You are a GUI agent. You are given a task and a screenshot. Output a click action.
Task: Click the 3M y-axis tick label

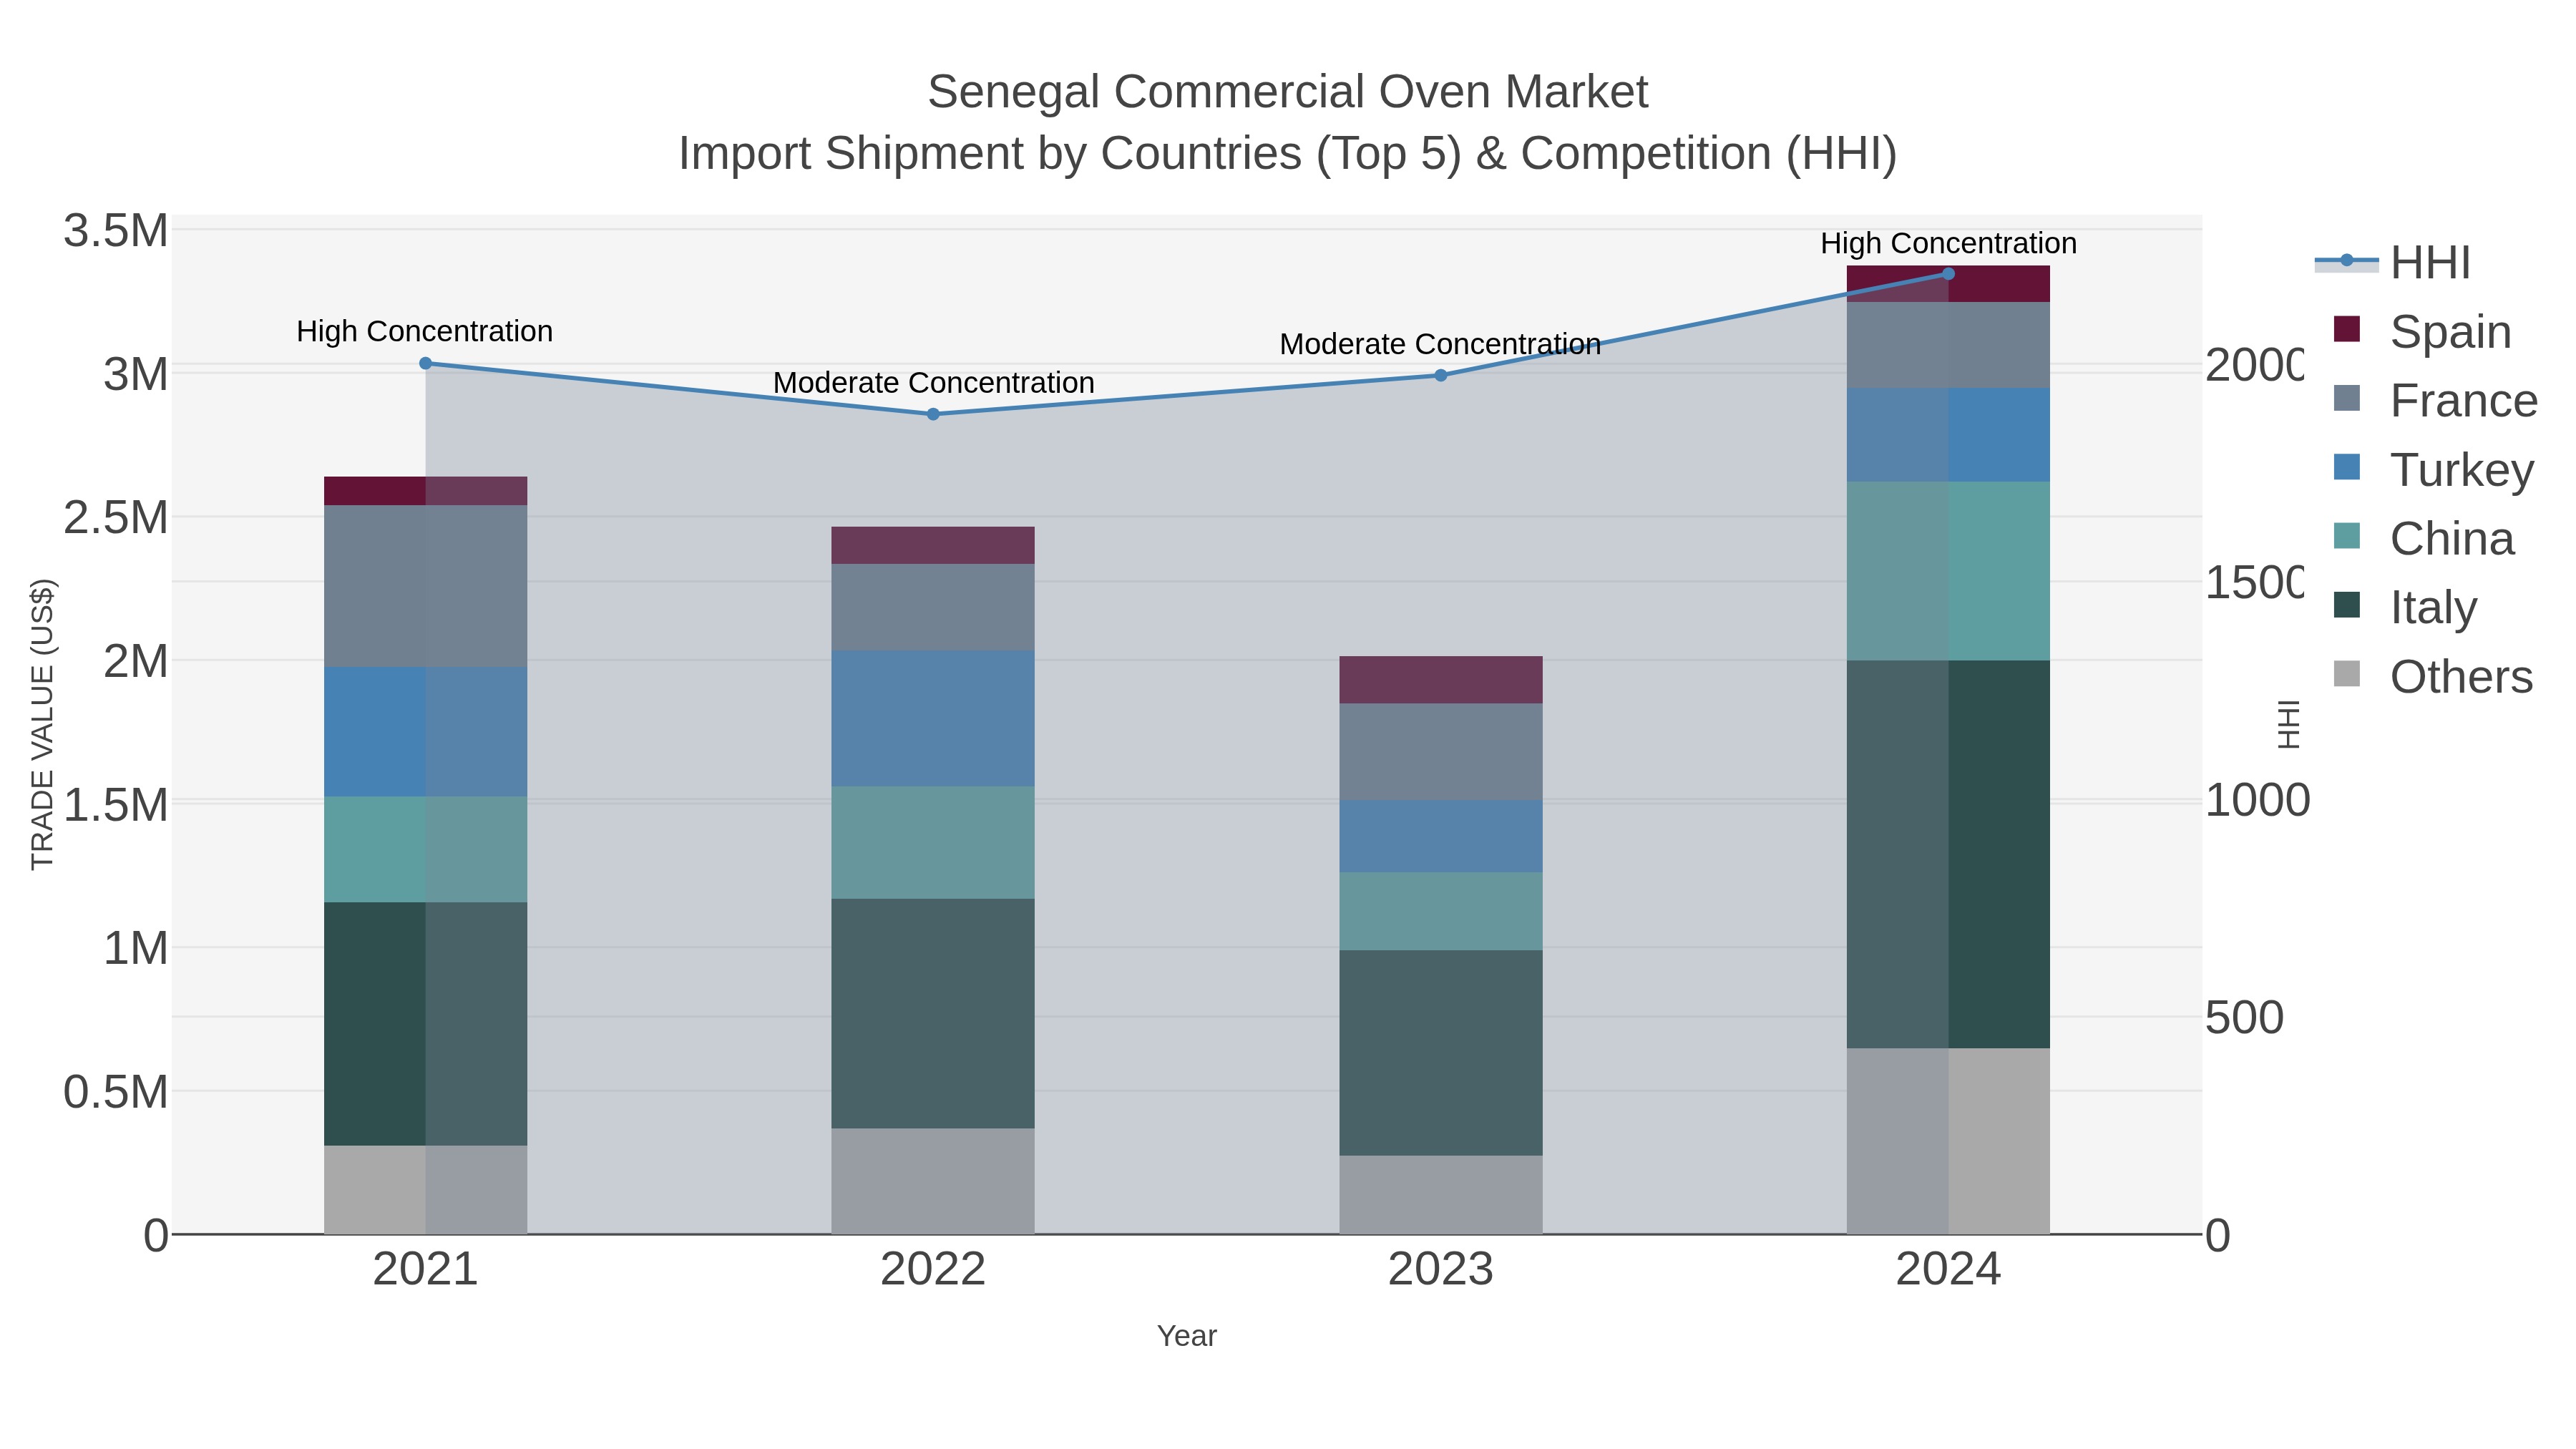136,375
